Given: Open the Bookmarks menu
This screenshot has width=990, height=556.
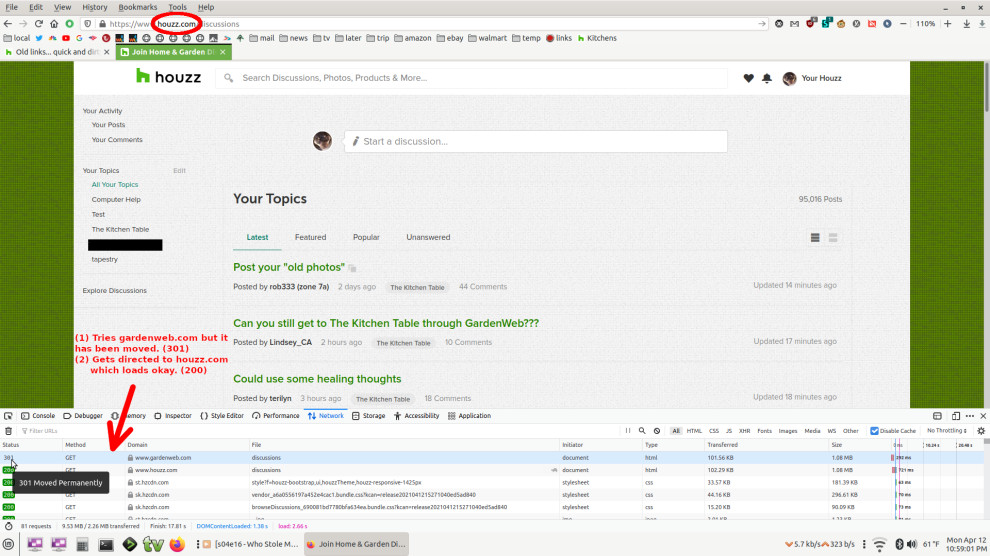Looking at the screenshot, I should [138, 7].
